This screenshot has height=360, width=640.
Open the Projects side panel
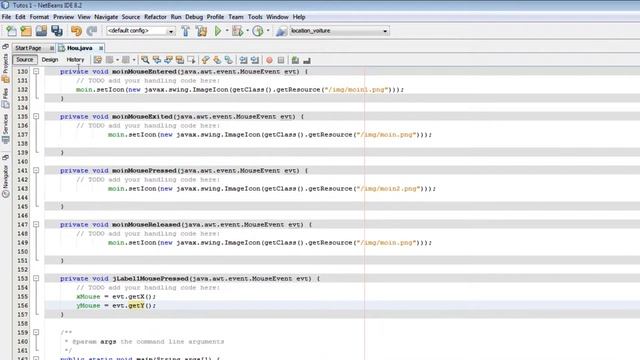click(5, 68)
